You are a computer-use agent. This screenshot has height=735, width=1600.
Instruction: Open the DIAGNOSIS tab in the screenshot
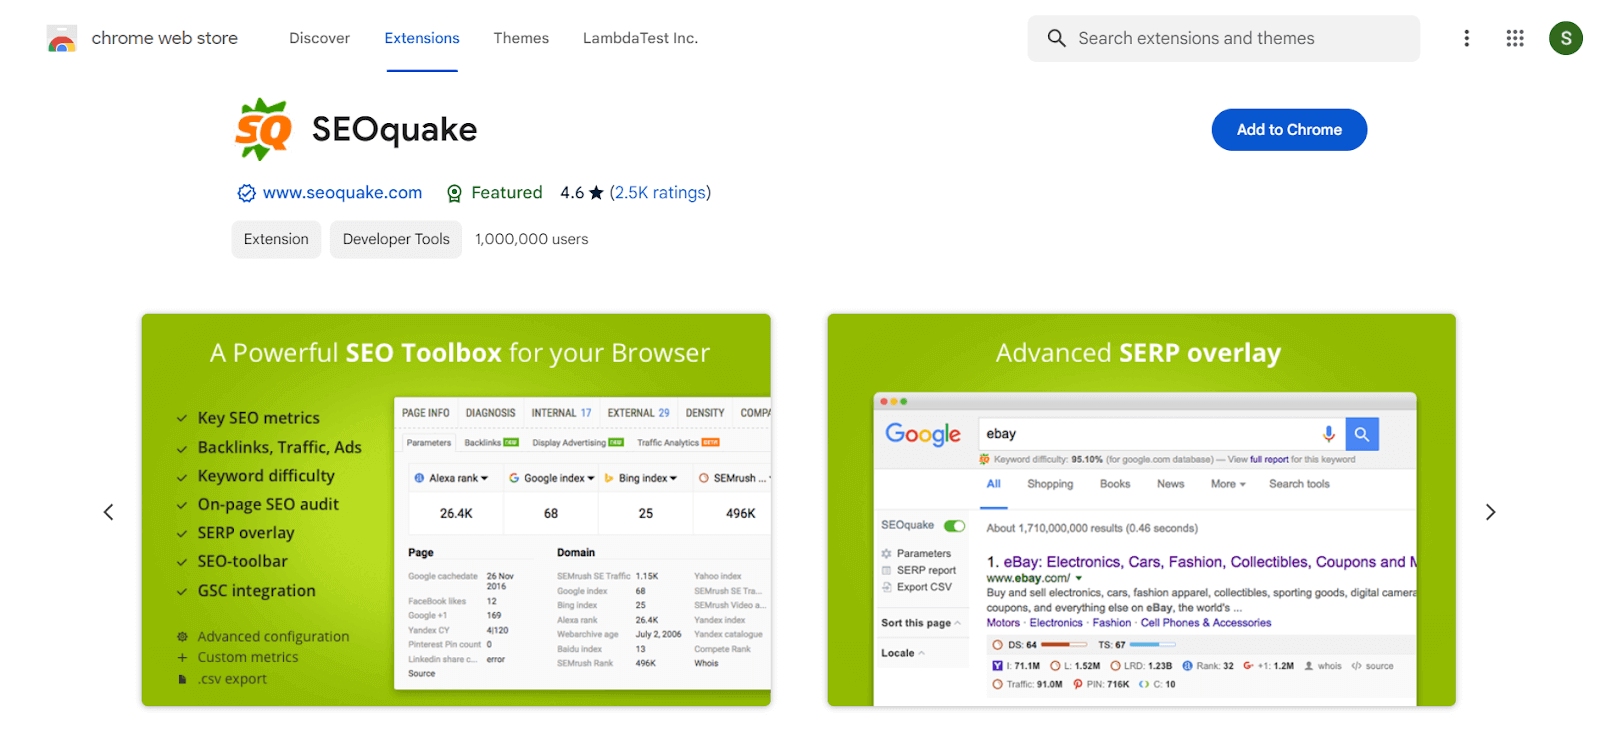[x=490, y=413]
